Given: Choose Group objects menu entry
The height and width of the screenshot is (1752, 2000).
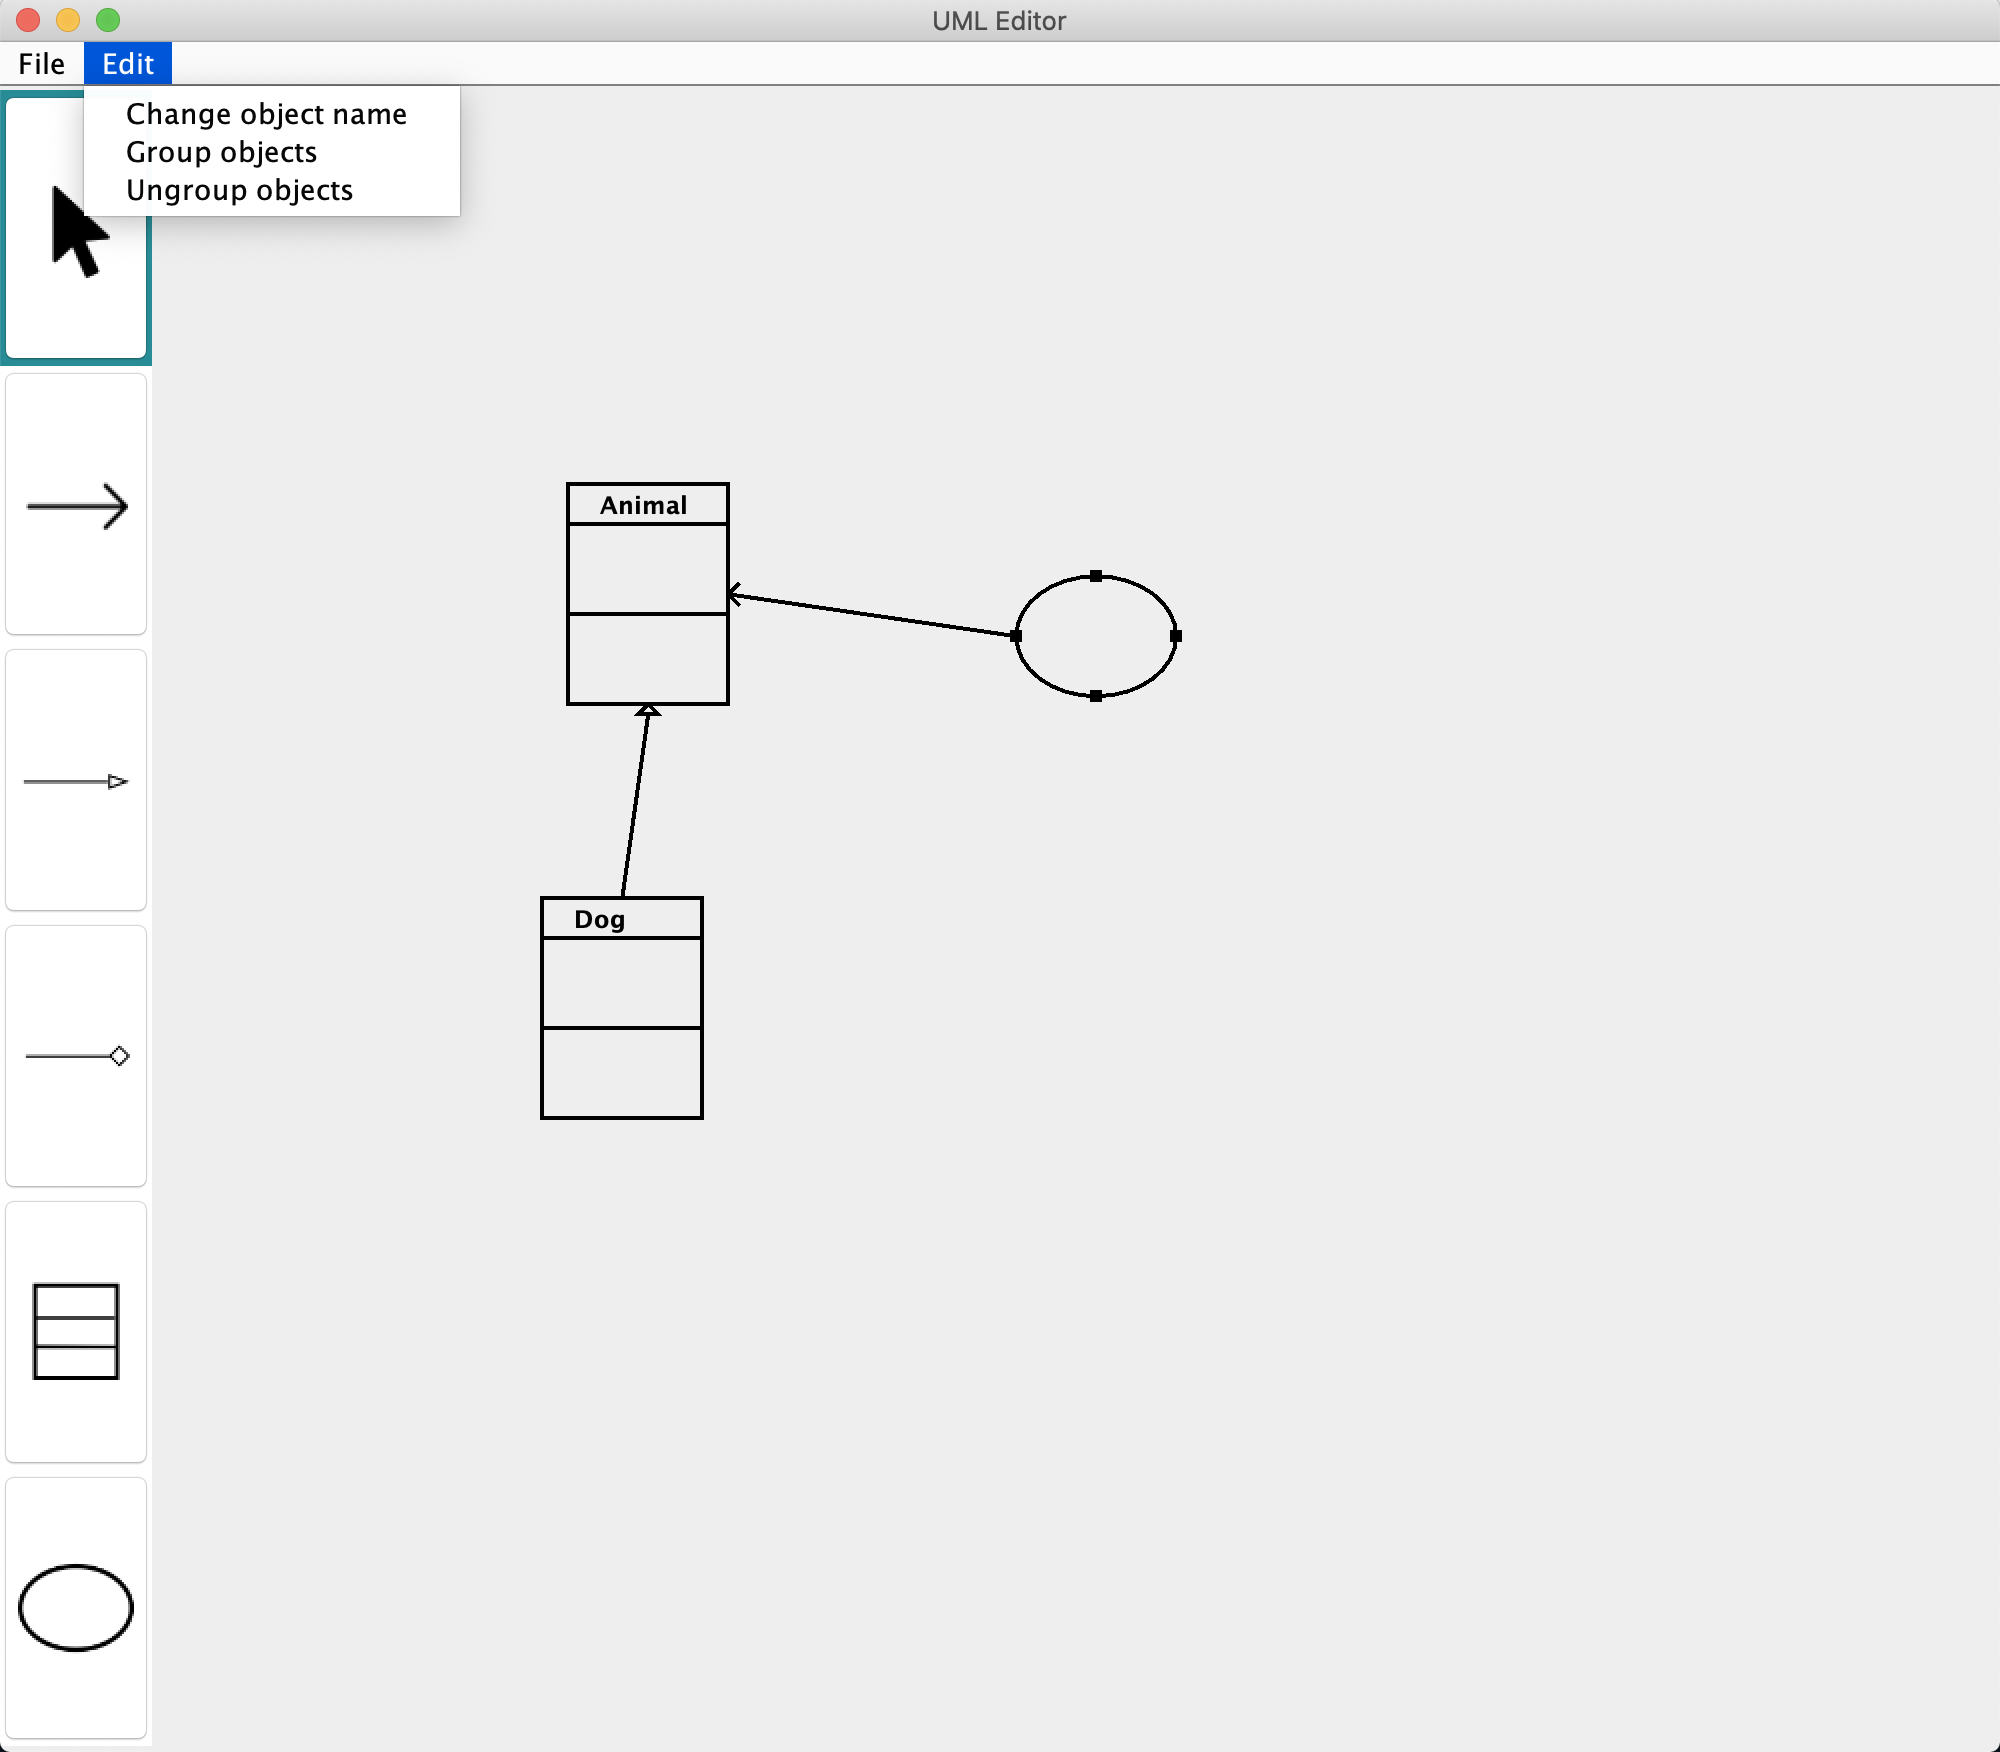Looking at the screenshot, I should point(271,152).
